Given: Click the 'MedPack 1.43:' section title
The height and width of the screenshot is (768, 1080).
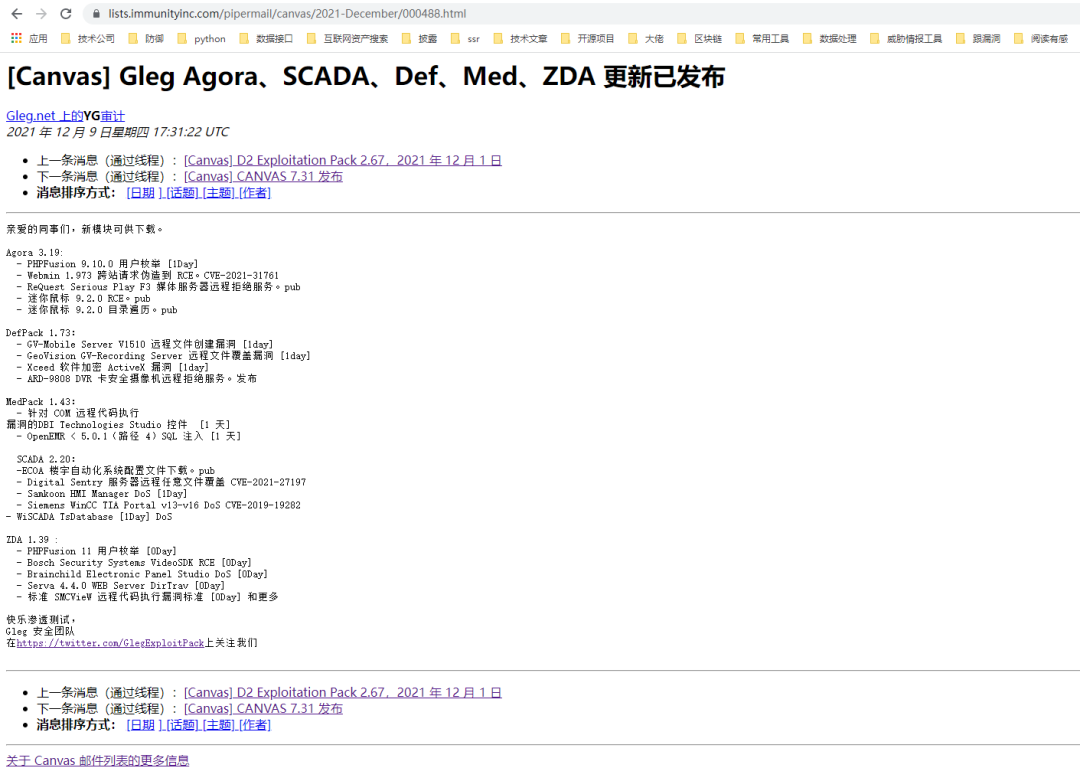Looking at the screenshot, I should click(41, 402).
